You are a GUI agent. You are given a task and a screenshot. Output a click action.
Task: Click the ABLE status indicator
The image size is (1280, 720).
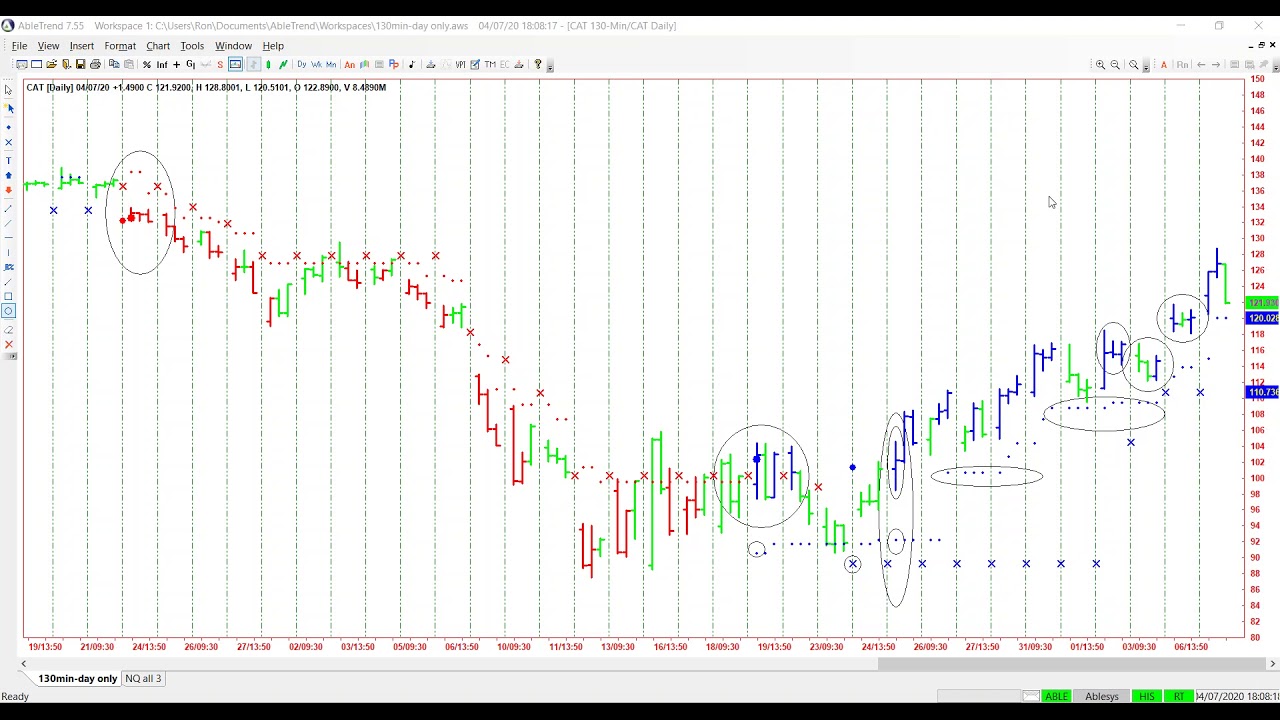click(x=1056, y=696)
